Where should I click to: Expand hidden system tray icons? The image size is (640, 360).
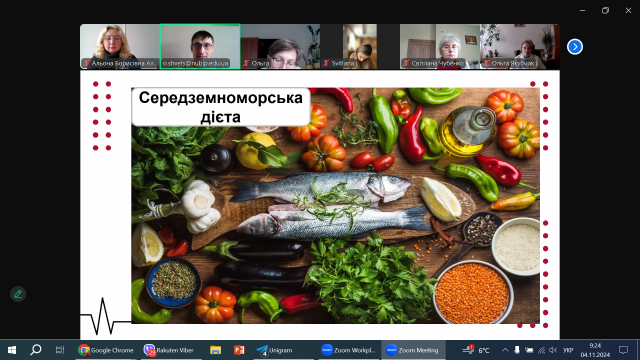pyautogui.click(x=505, y=350)
